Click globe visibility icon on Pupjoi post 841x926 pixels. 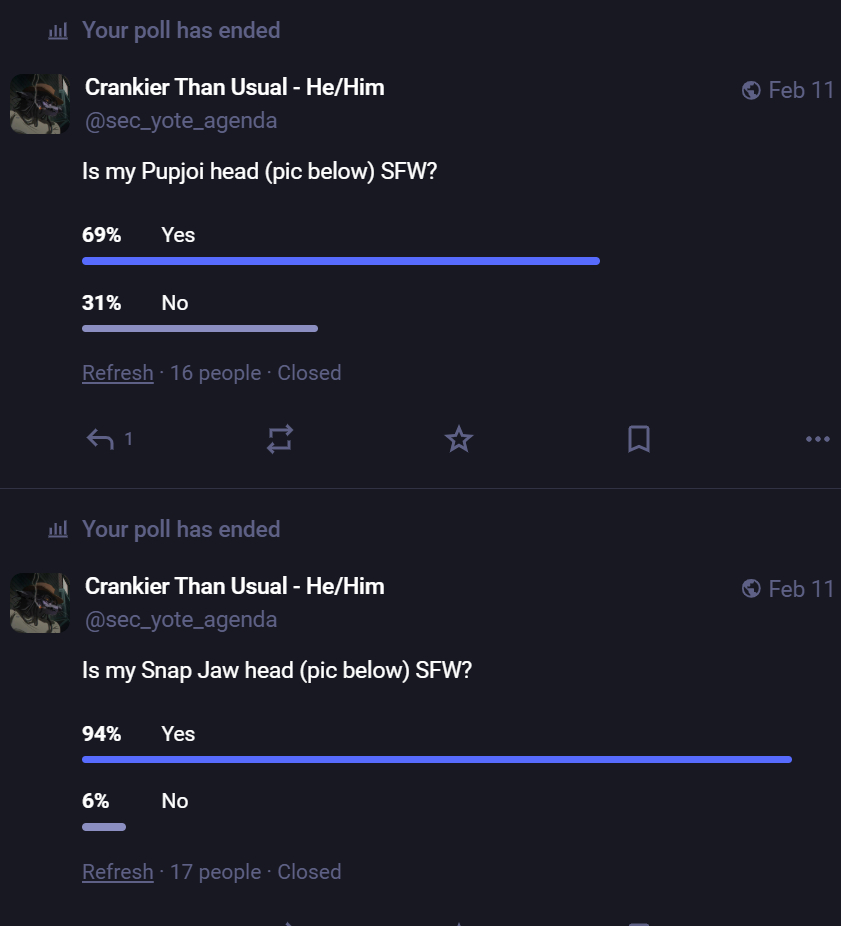click(x=751, y=91)
